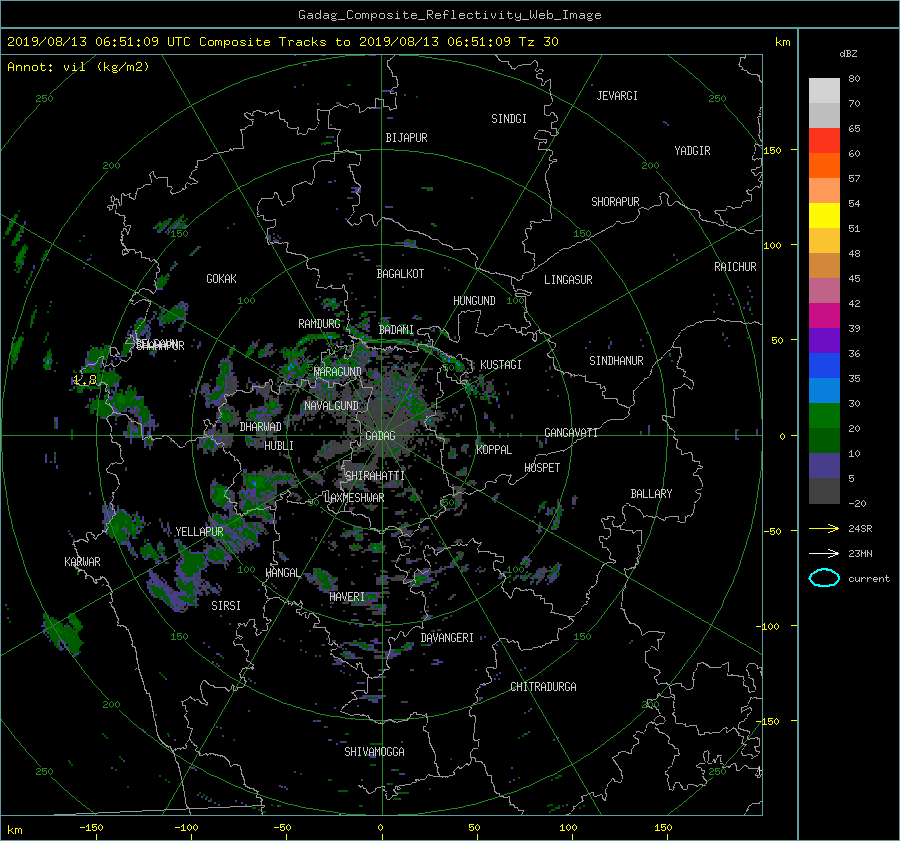Click the yellow 24SR arrow legend icon
900x841 pixels.
824,528
